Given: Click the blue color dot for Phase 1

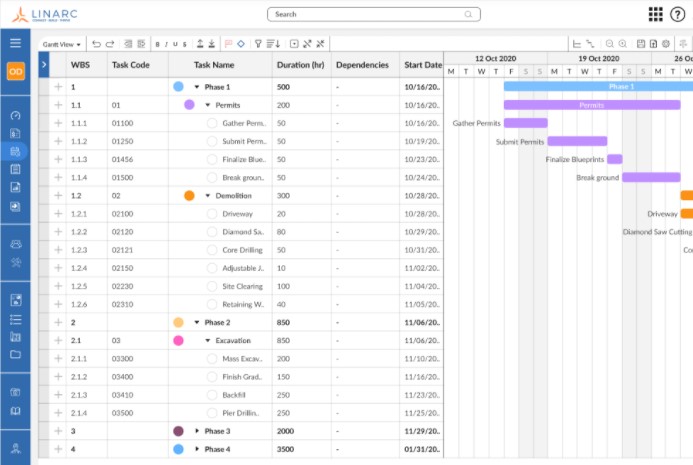Looking at the screenshot, I should pos(179,87).
